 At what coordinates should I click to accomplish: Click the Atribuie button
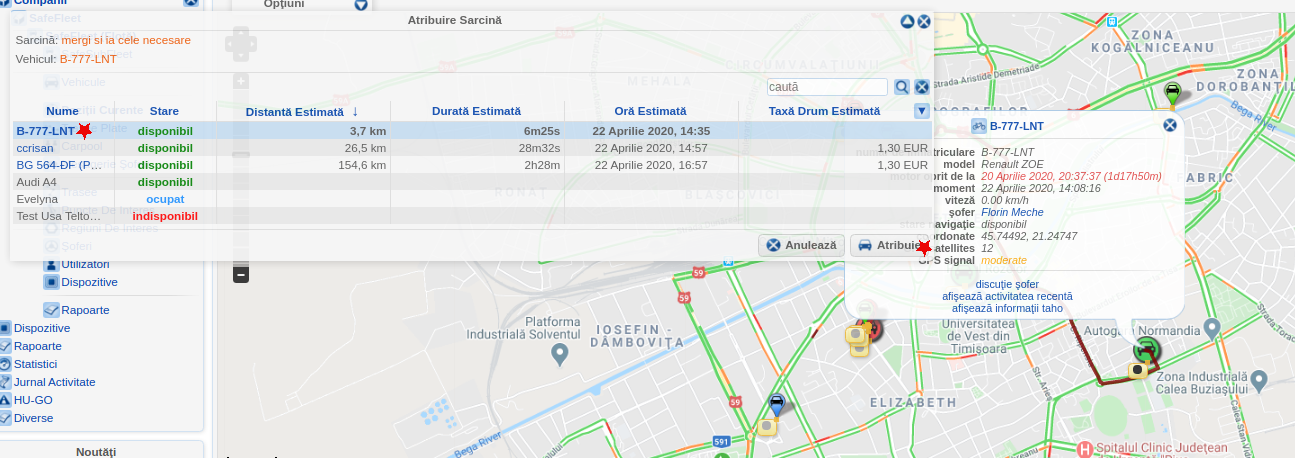[x=889, y=245]
